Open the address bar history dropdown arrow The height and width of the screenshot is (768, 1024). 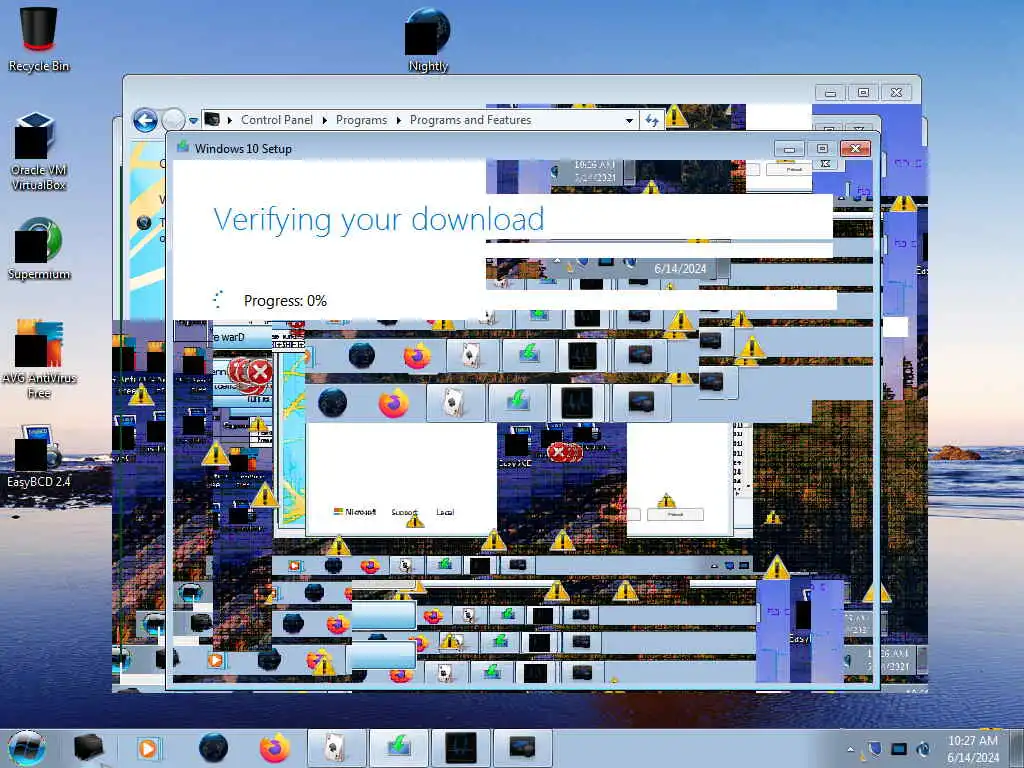tap(629, 120)
